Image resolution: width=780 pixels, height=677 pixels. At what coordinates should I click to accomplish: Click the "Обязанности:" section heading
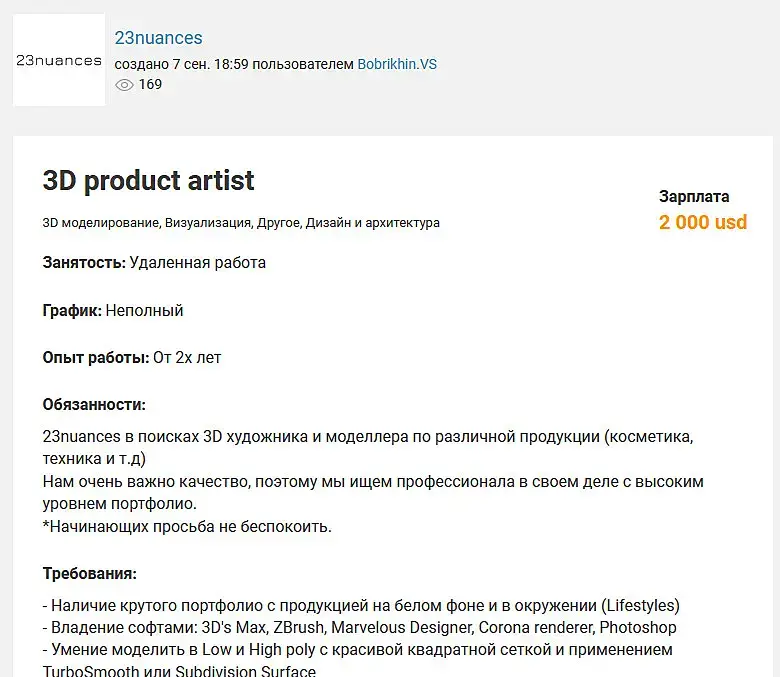(94, 405)
